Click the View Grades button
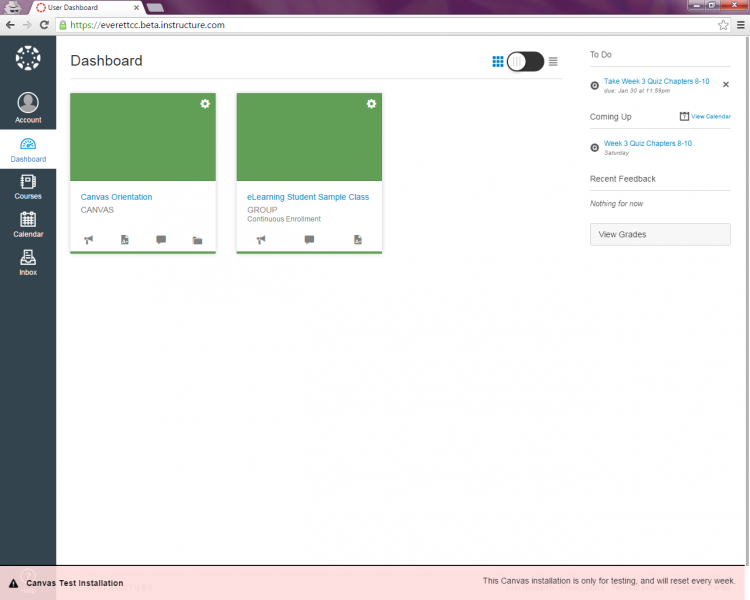750x600 pixels. click(660, 234)
